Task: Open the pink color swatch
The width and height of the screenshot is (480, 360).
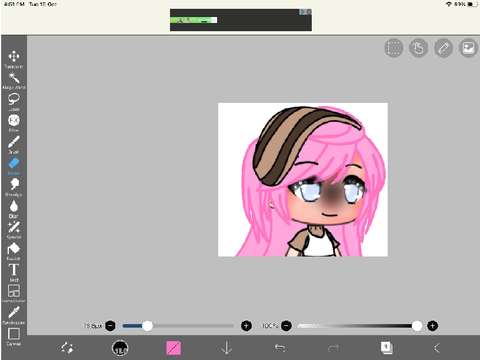Action: tap(173, 348)
